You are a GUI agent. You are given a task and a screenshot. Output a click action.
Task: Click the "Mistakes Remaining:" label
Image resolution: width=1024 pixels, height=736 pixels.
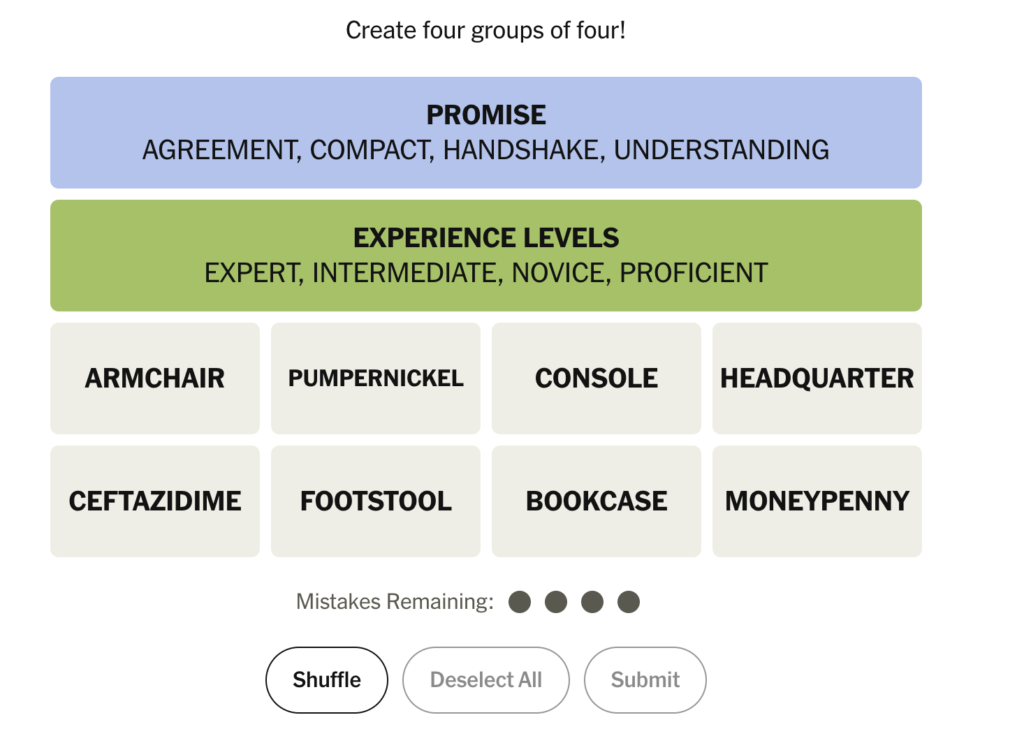395,602
